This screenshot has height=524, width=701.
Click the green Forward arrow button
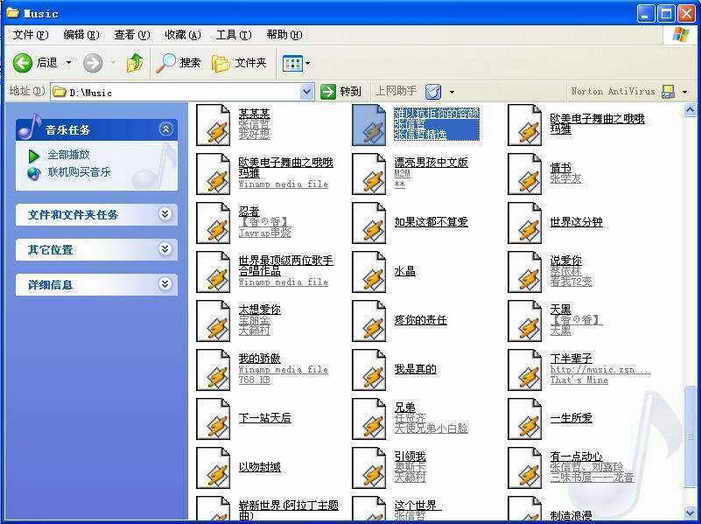coord(93,63)
